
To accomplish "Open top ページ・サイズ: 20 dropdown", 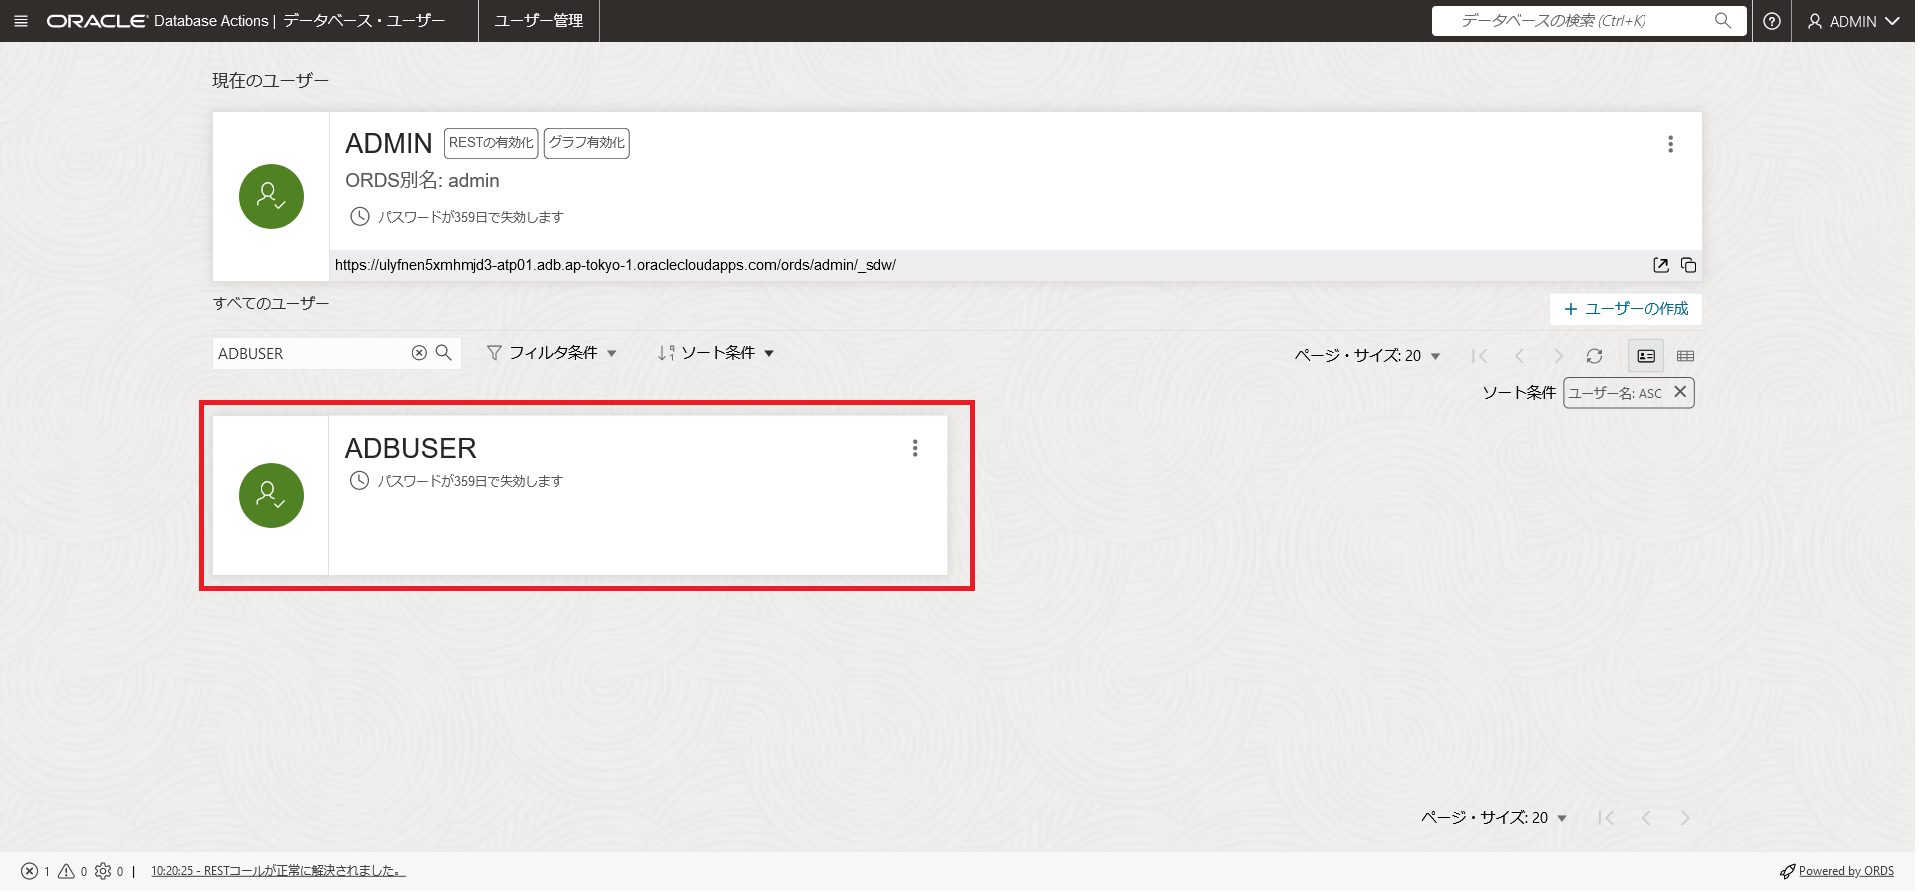I will 1367,356.
